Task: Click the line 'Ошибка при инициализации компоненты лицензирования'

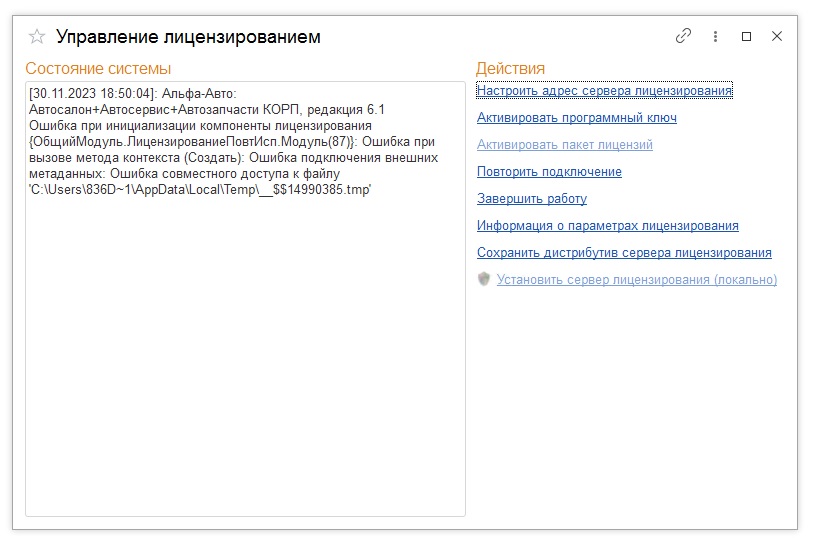Action: tap(200, 126)
